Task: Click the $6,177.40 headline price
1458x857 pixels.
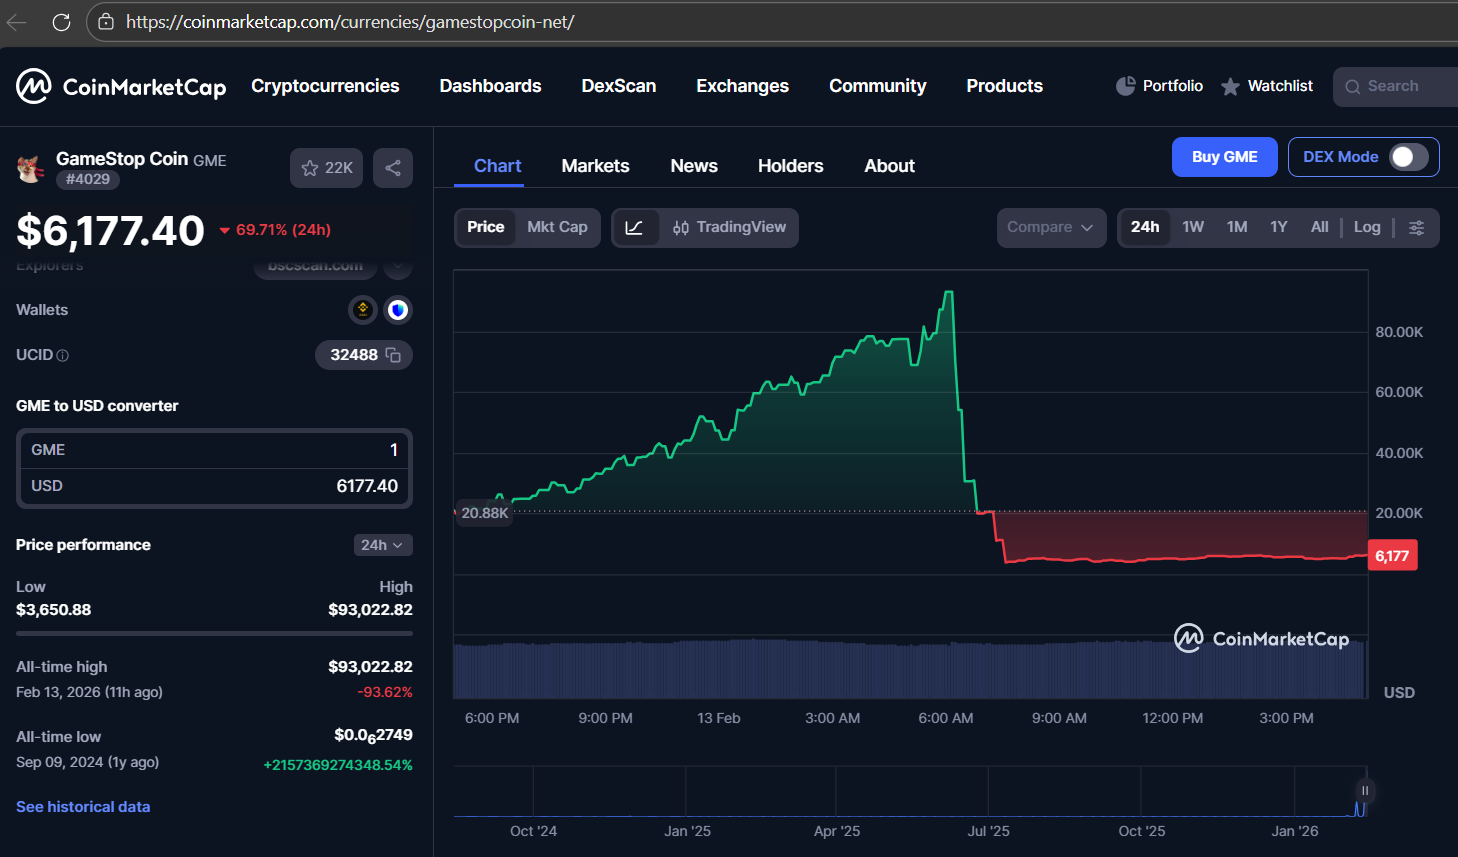Action: click(x=110, y=231)
